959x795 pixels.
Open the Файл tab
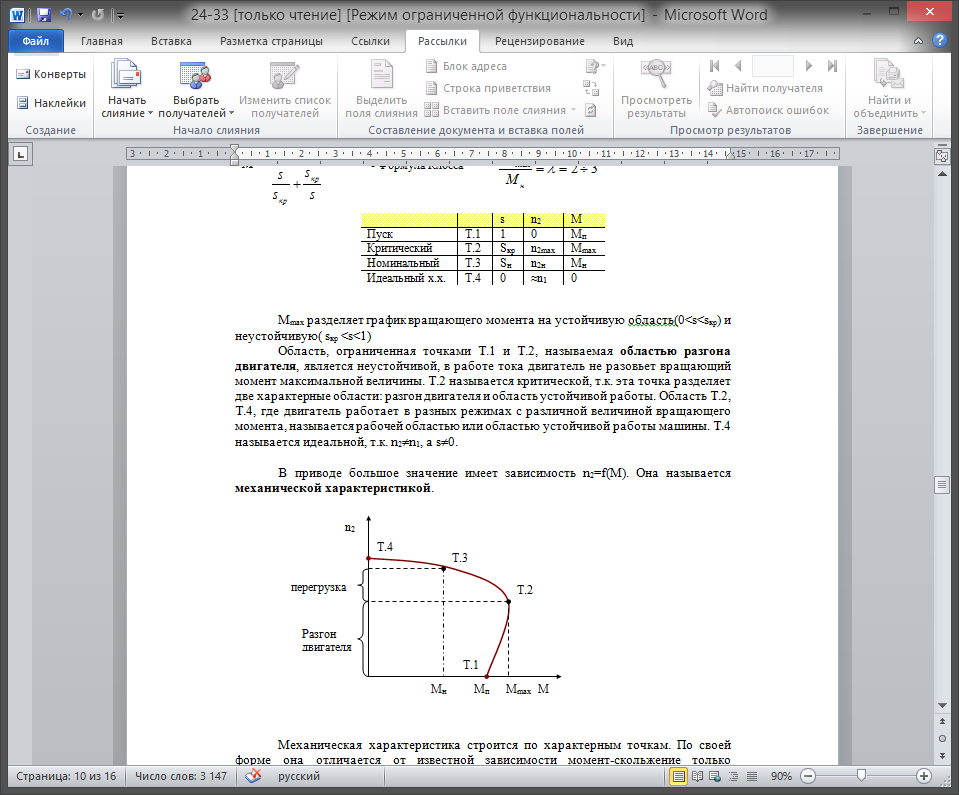point(35,41)
